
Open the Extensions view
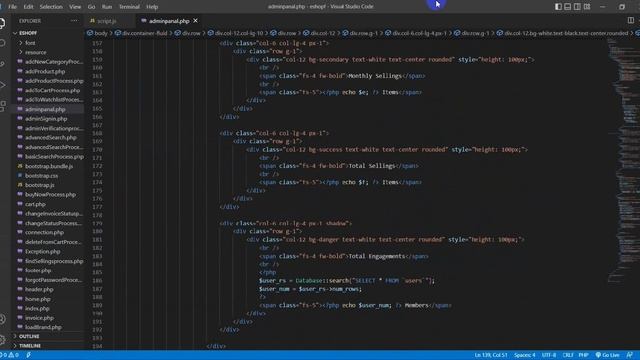coord(2,106)
